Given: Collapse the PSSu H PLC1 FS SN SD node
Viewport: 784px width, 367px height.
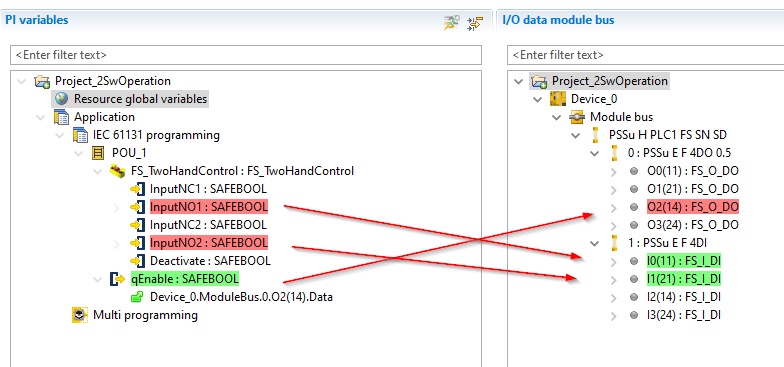Looking at the screenshot, I should coord(576,136).
